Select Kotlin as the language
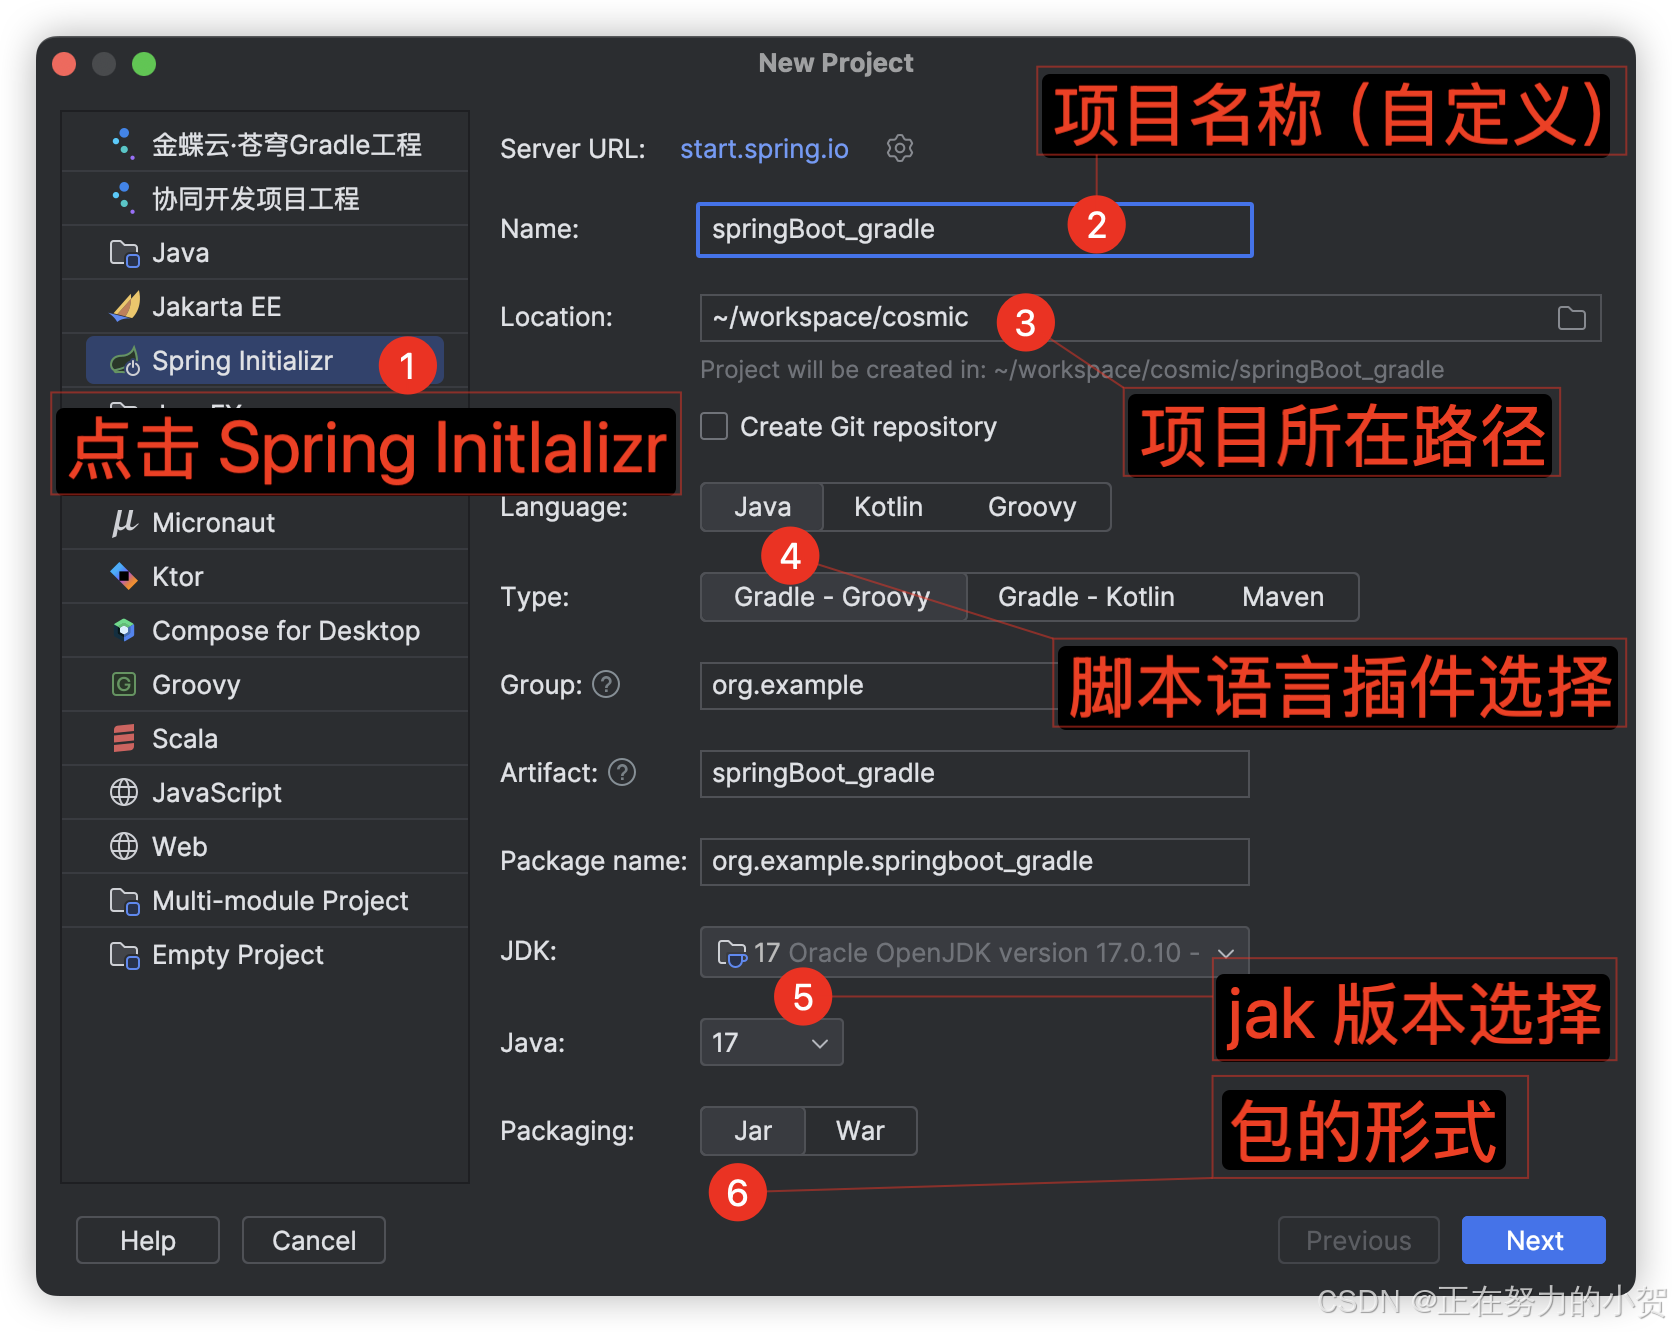Screen dimensions: 1672x1332 888,507
